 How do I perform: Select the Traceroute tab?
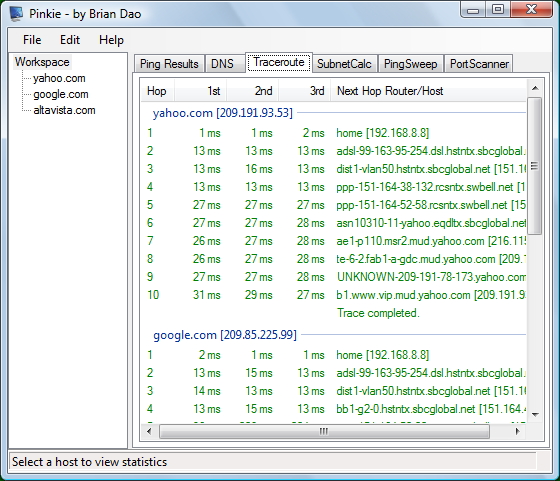279,62
